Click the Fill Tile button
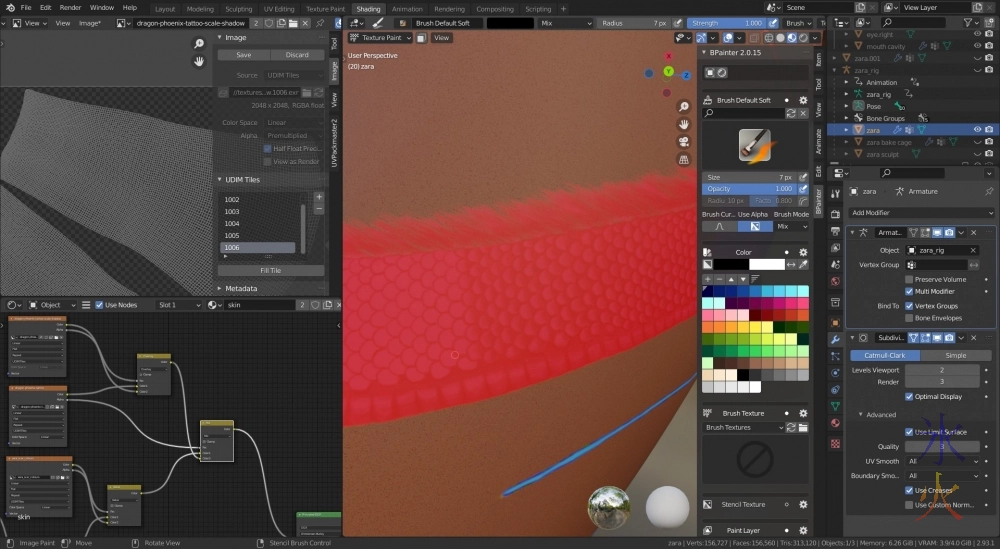Image resolution: width=1000 pixels, height=549 pixels. [x=270, y=270]
